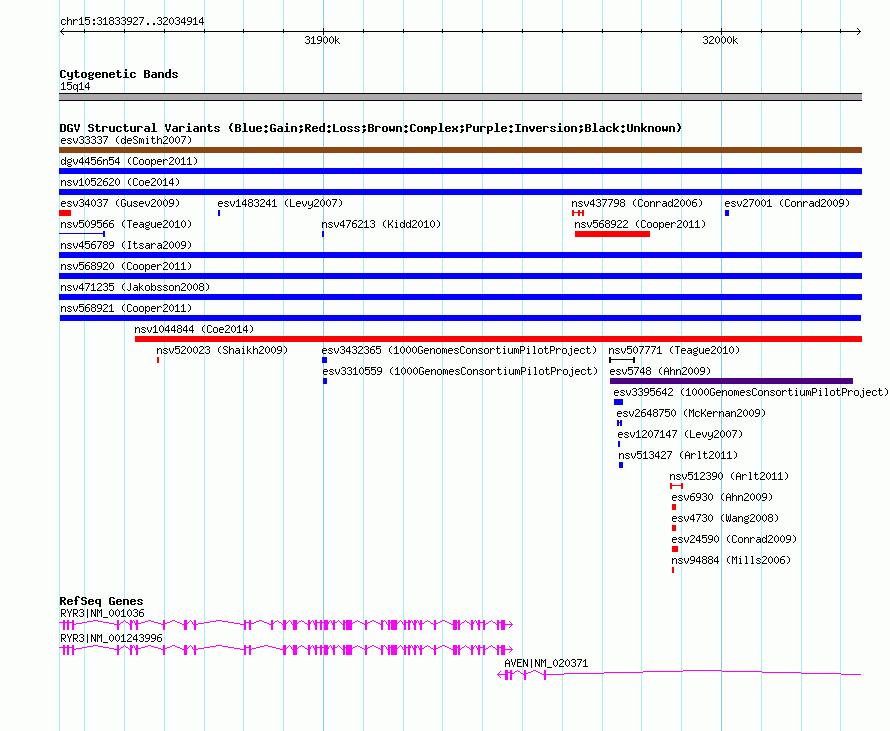Click nsv509566 (Teague2010) label
The image size is (890, 731).
[126, 224]
